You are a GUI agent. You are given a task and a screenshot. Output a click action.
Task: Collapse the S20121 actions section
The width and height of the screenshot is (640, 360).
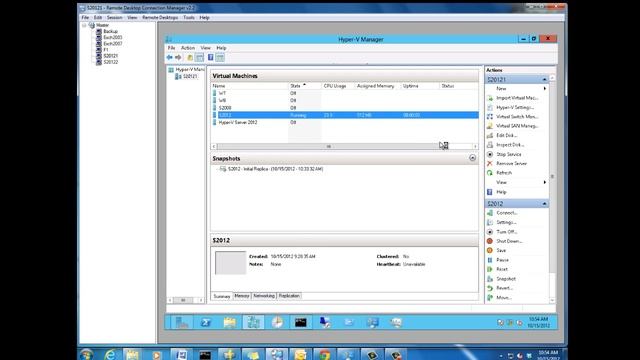click(544, 80)
